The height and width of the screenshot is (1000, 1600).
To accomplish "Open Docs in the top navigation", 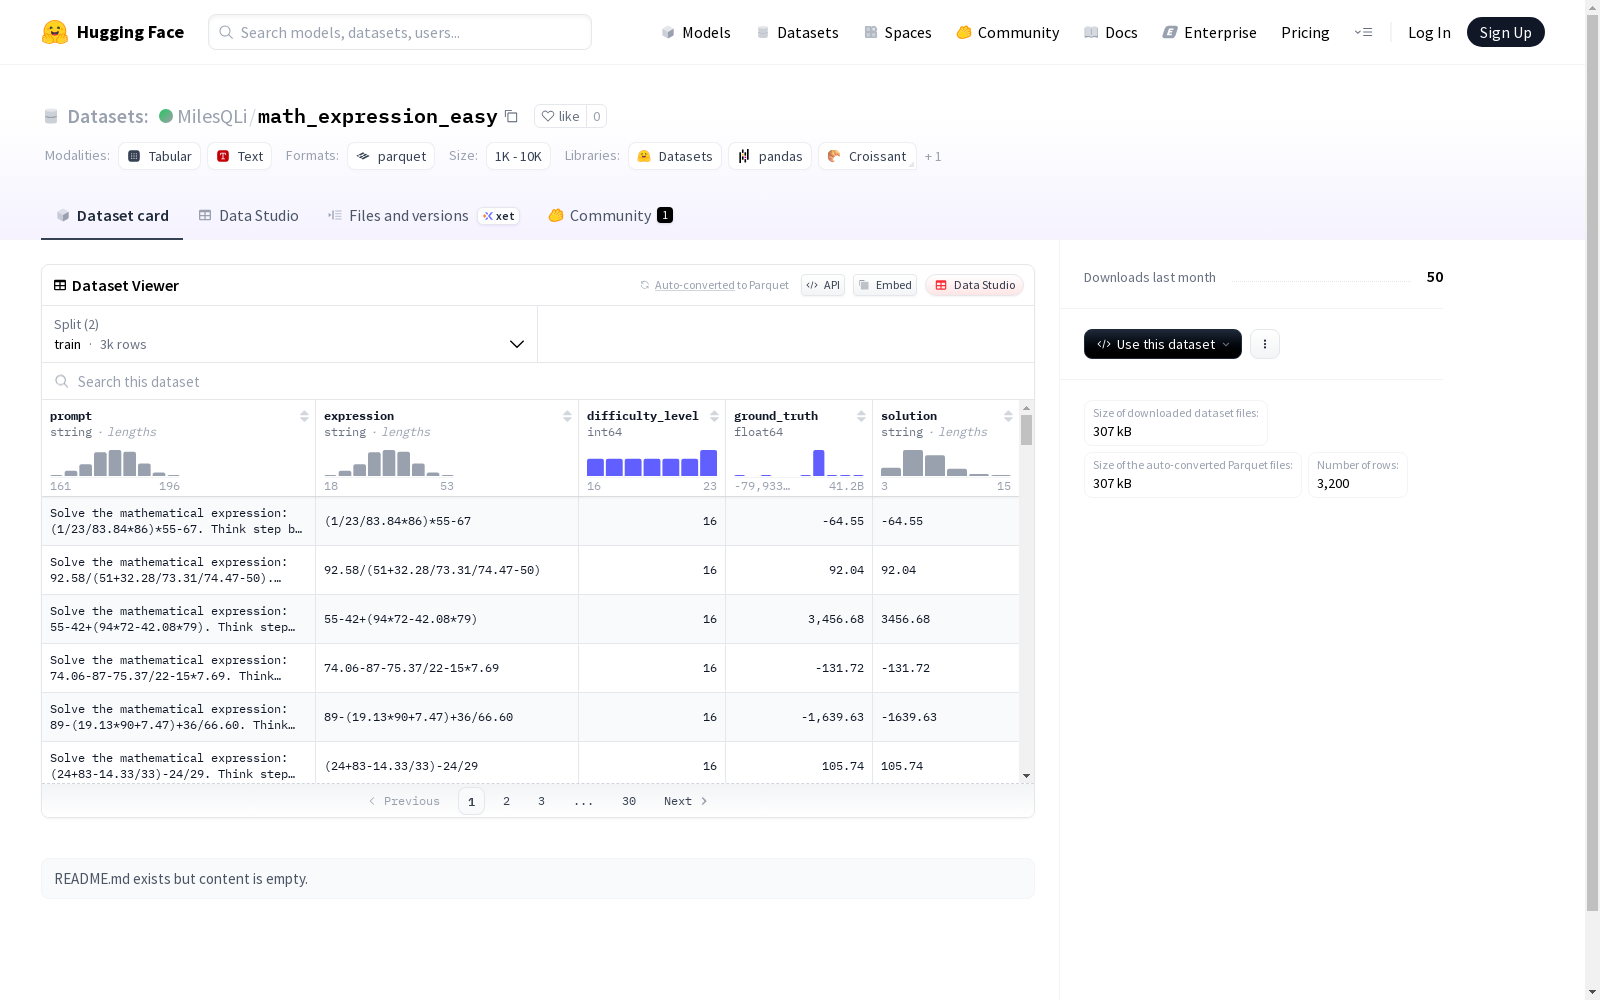I will pyautogui.click(x=1111, y=32).
